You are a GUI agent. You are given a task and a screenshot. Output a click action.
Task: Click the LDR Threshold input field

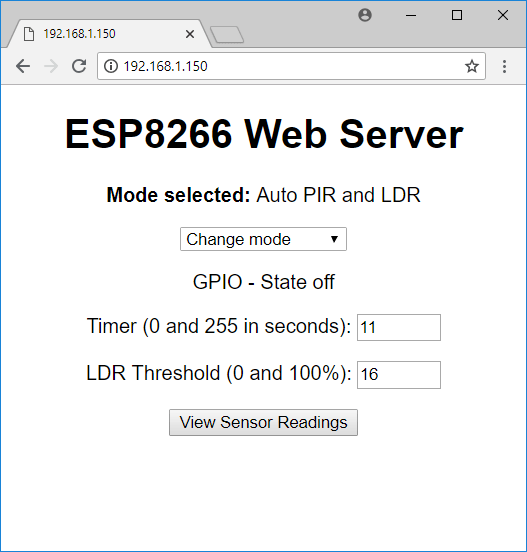(x=399, y=375)
